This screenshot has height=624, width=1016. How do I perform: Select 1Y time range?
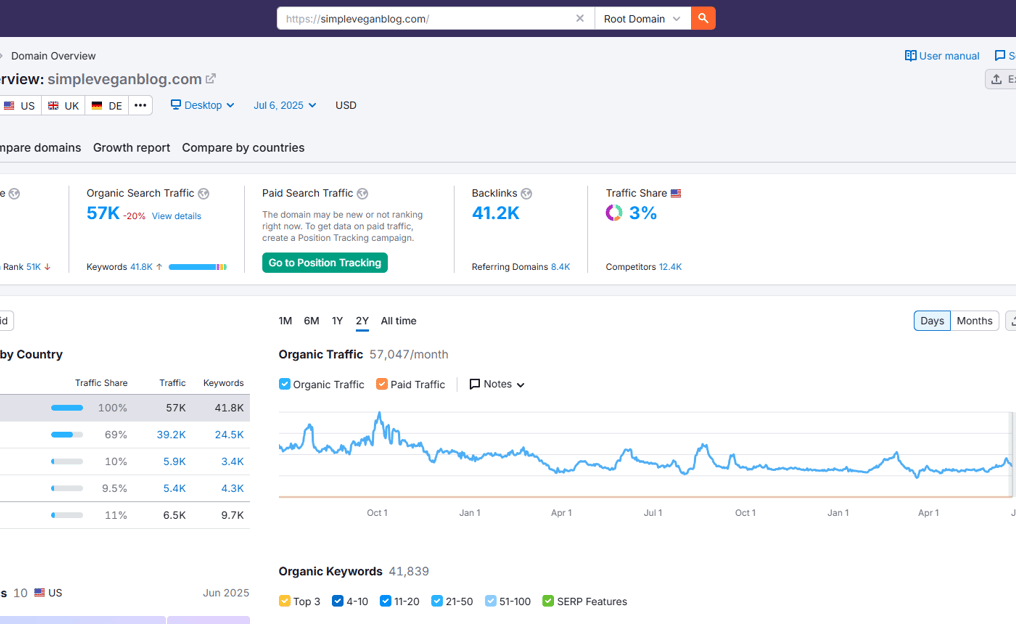337,321
